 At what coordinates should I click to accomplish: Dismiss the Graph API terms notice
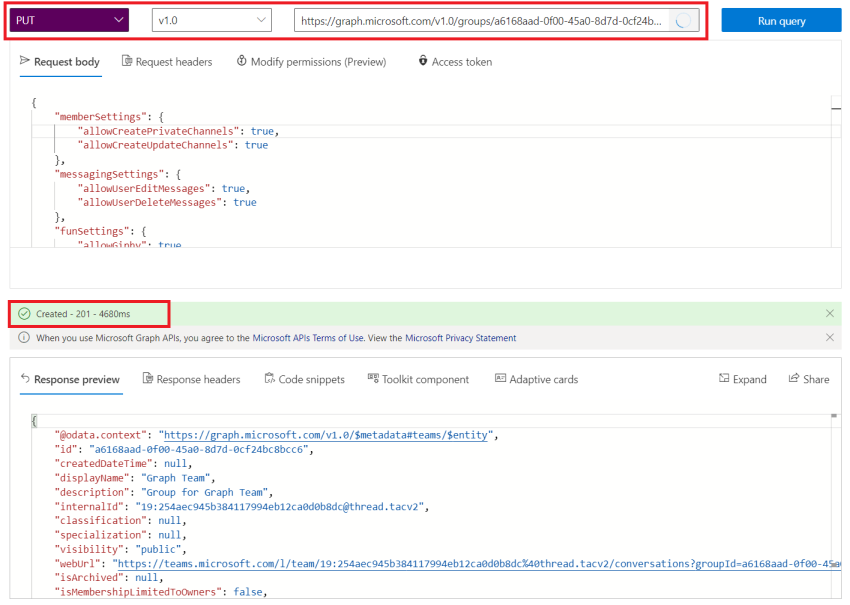click(x=829, y=338)
